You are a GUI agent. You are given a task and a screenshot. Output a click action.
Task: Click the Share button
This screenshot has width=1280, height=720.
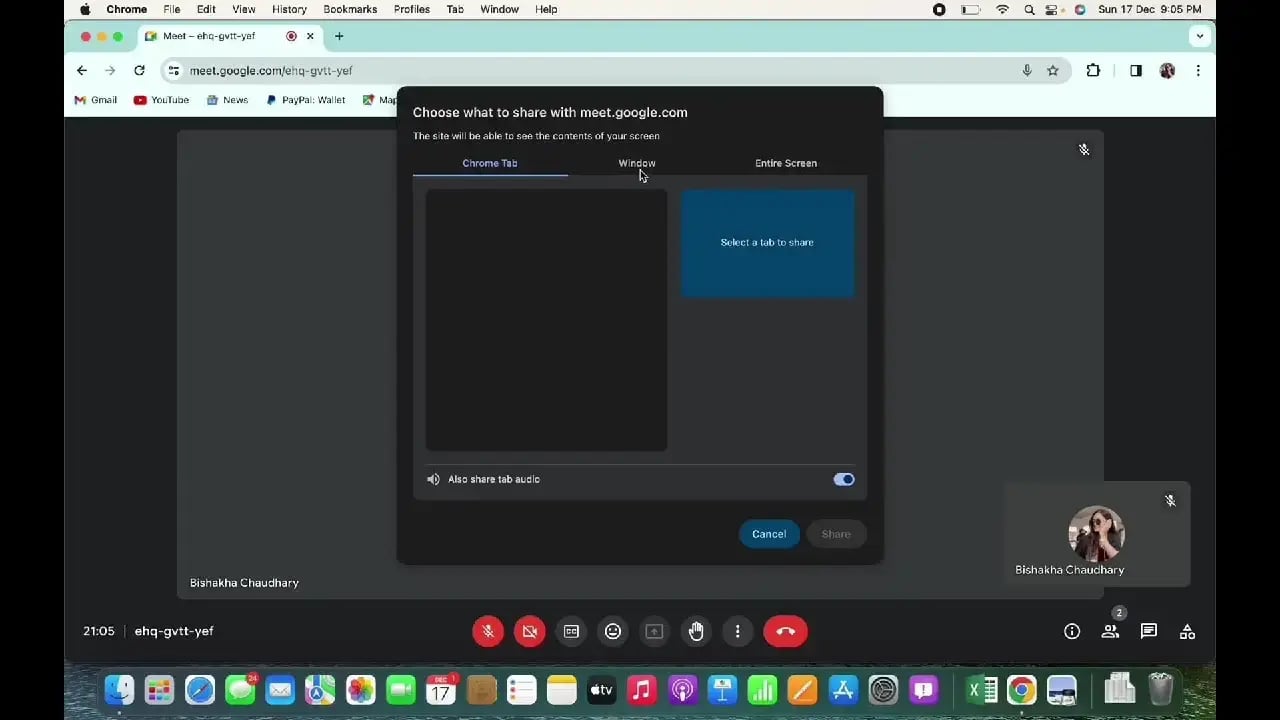coord(836,533)
